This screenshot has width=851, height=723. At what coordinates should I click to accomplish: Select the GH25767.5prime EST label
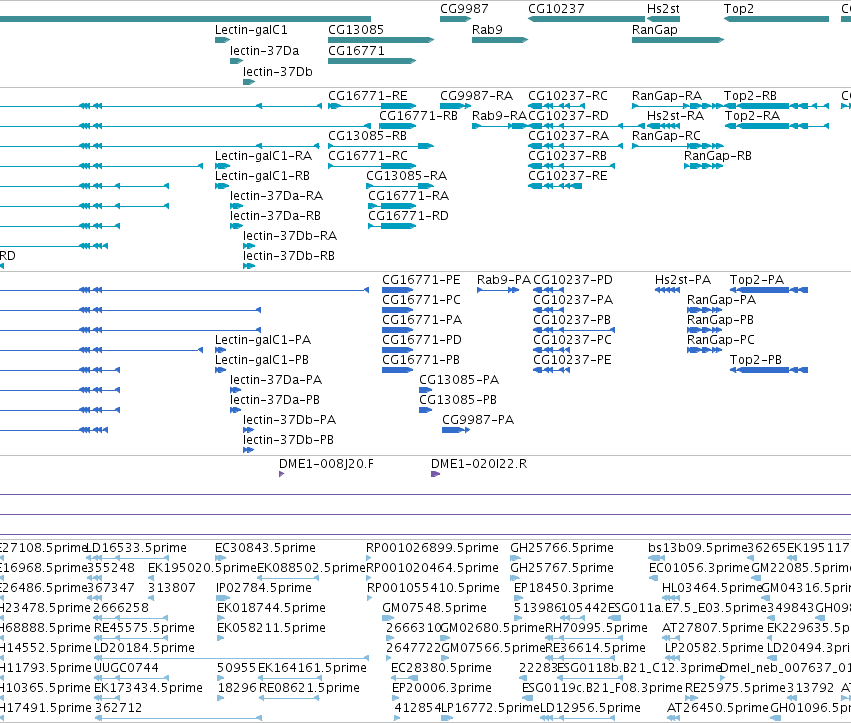click(x=562, y=568)
